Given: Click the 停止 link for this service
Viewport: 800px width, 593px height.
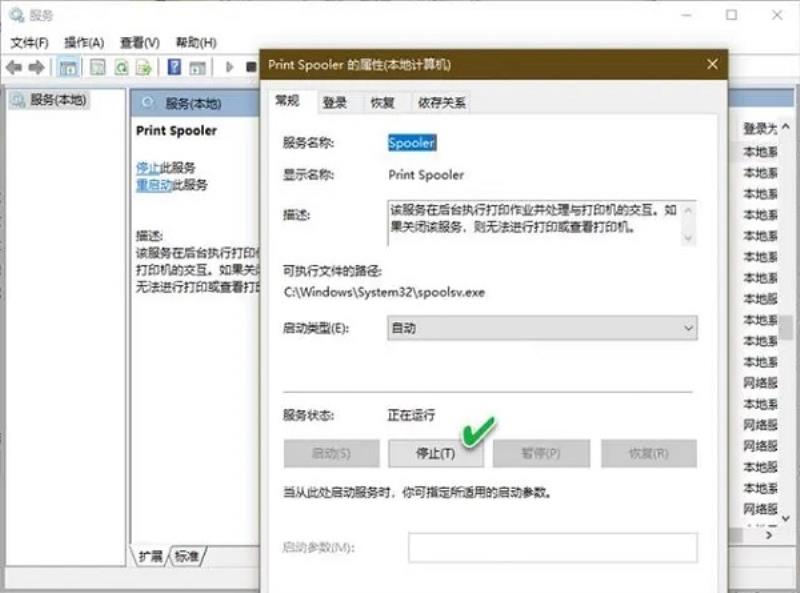Looking at the screenshot, I should click(148, 167).
